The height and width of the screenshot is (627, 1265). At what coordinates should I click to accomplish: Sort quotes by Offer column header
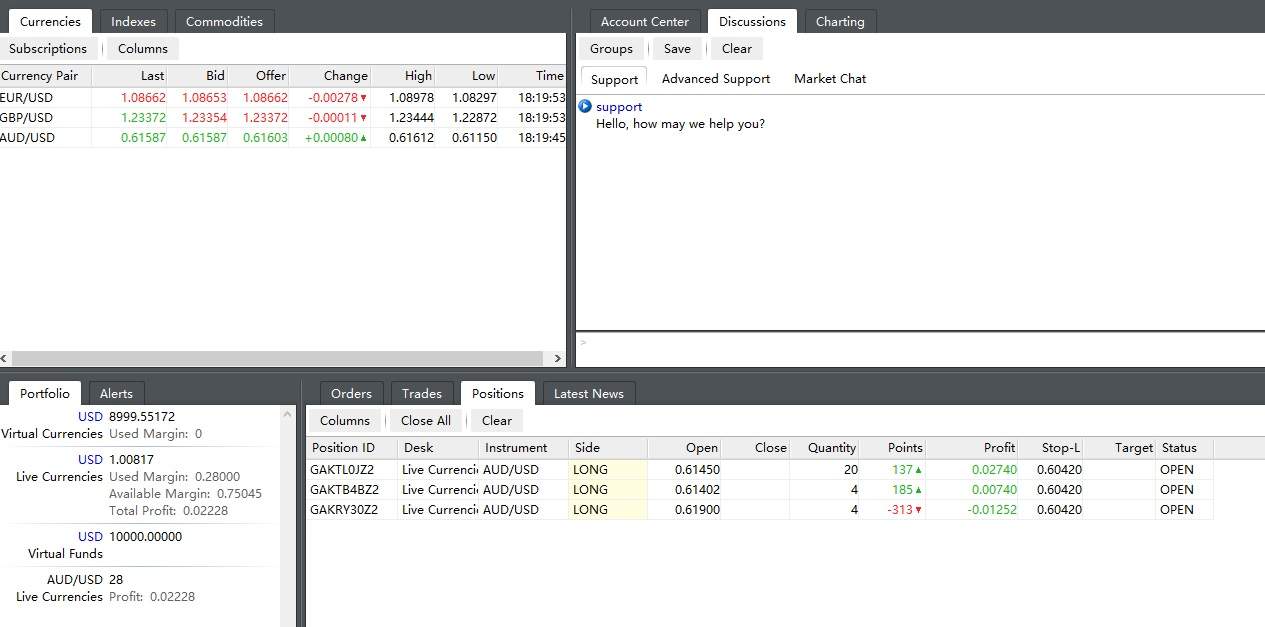(x=259, y=75)
